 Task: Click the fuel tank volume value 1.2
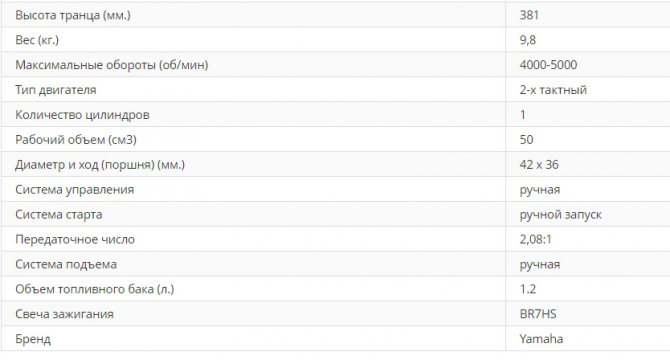tap(528, 289)
